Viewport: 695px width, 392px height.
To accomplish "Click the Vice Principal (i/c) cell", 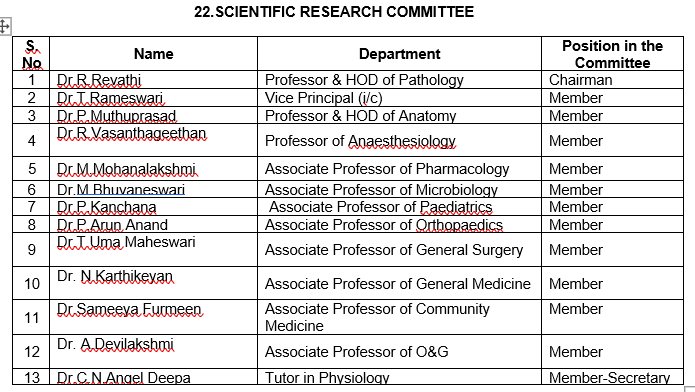I will click(x=399, y=98).
